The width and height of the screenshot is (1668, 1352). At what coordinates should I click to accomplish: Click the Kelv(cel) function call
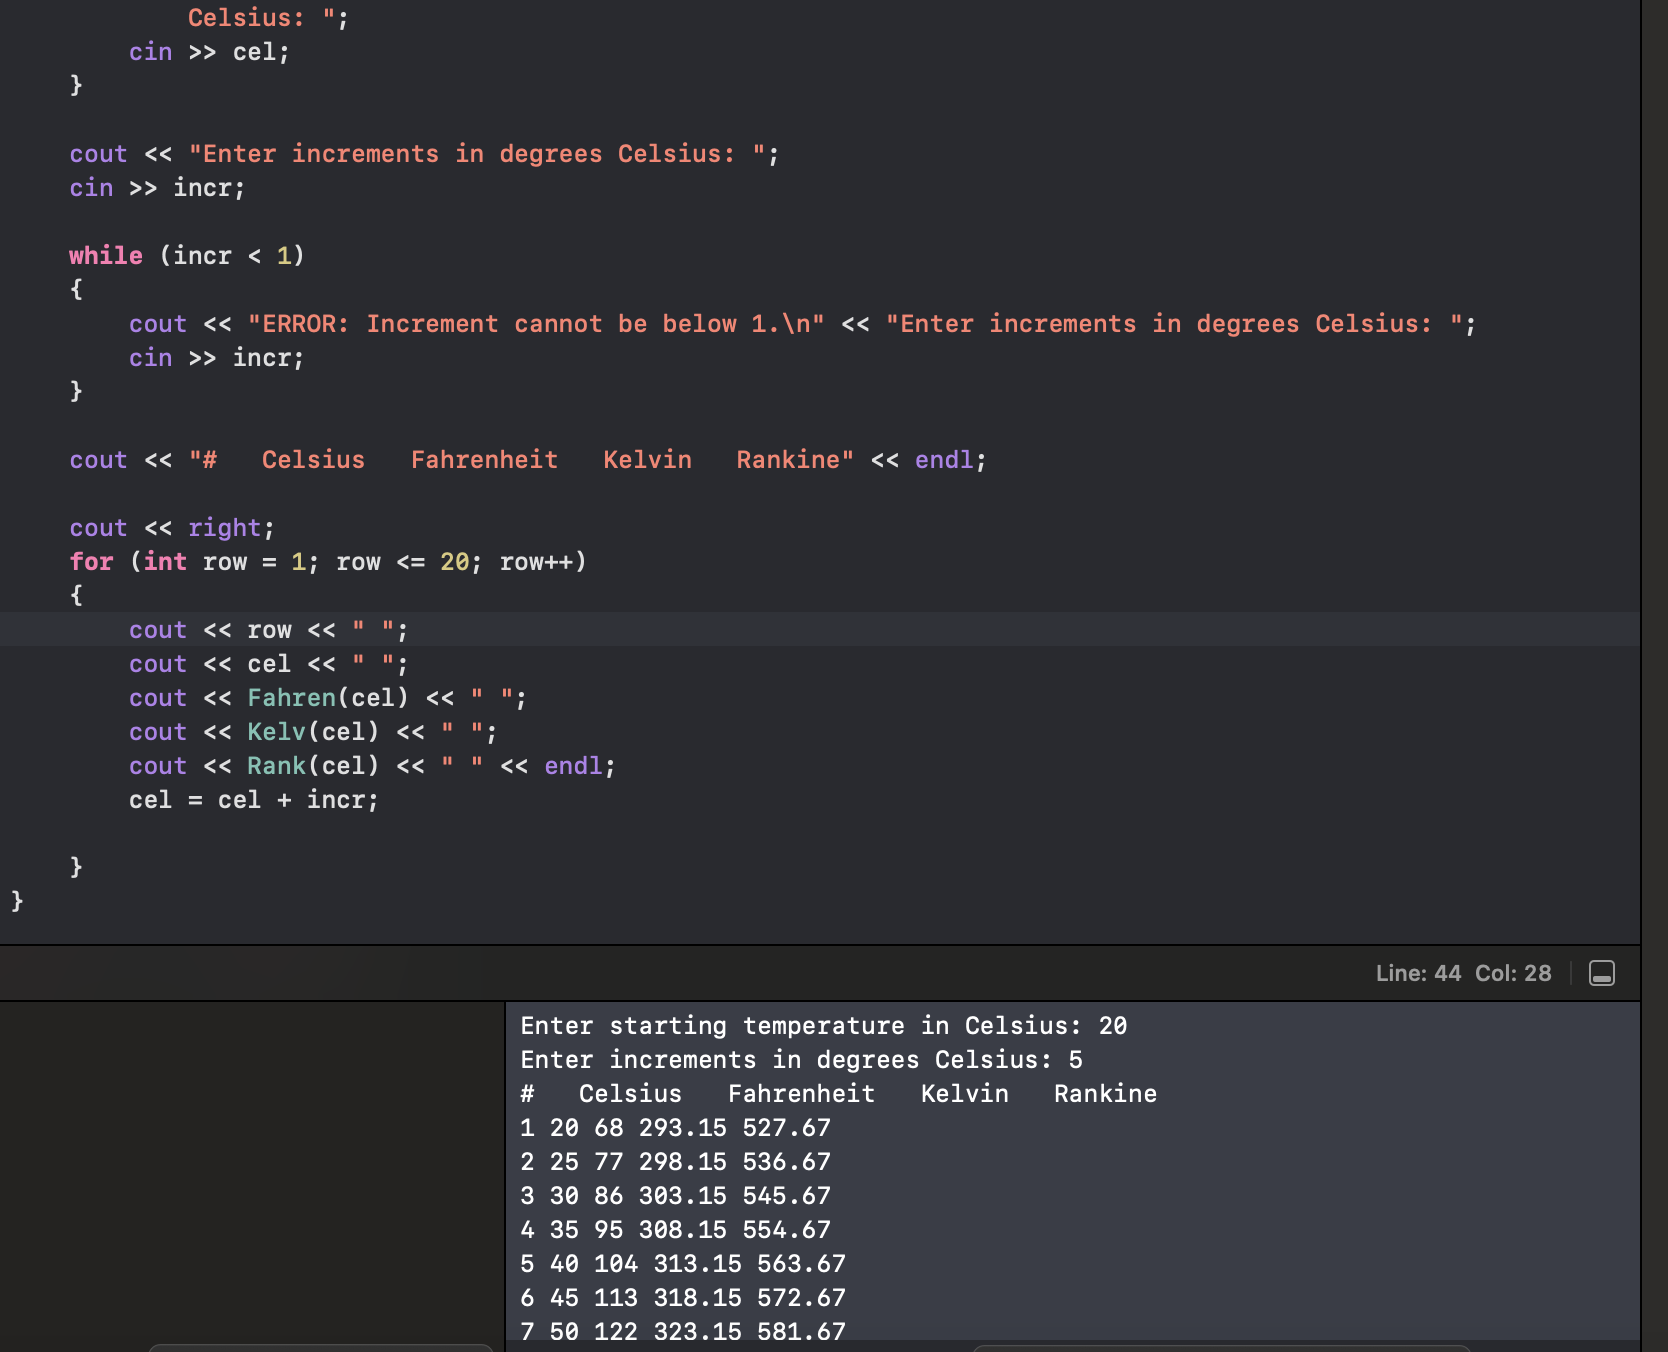coord(313,732)
